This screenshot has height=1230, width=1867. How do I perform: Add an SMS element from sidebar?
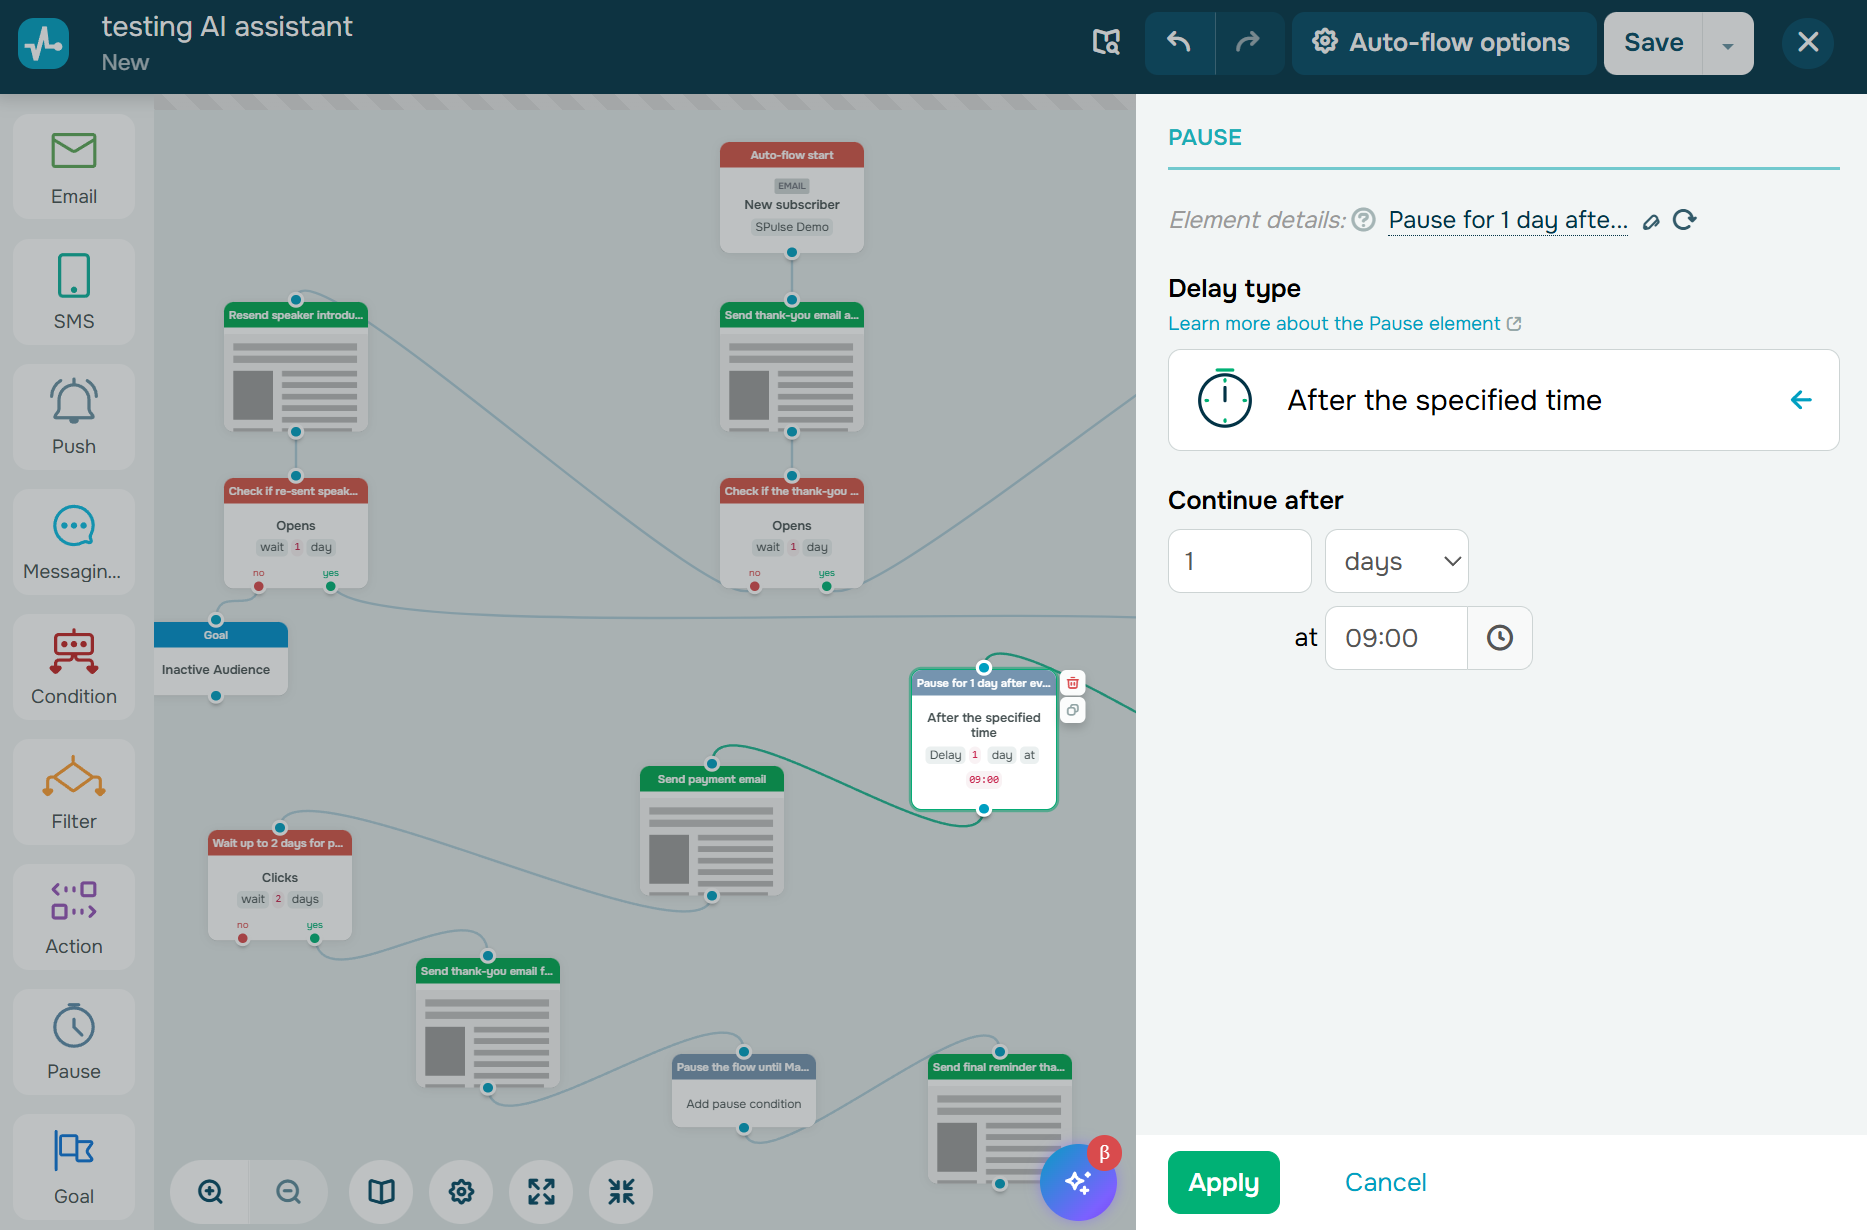pyautogui.click(x=74, y=292)
